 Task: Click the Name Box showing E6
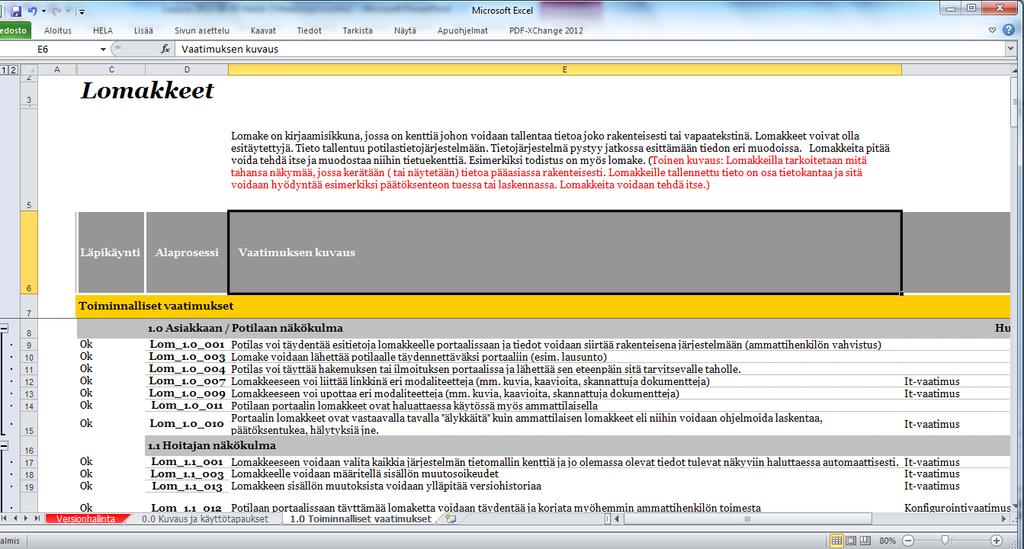tap(49, 49)
